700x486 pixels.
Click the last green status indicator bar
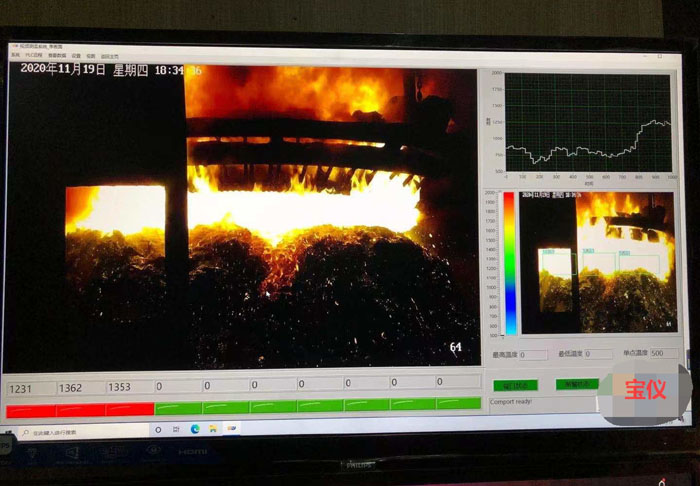pyautogui.click(x=459, y=403)
